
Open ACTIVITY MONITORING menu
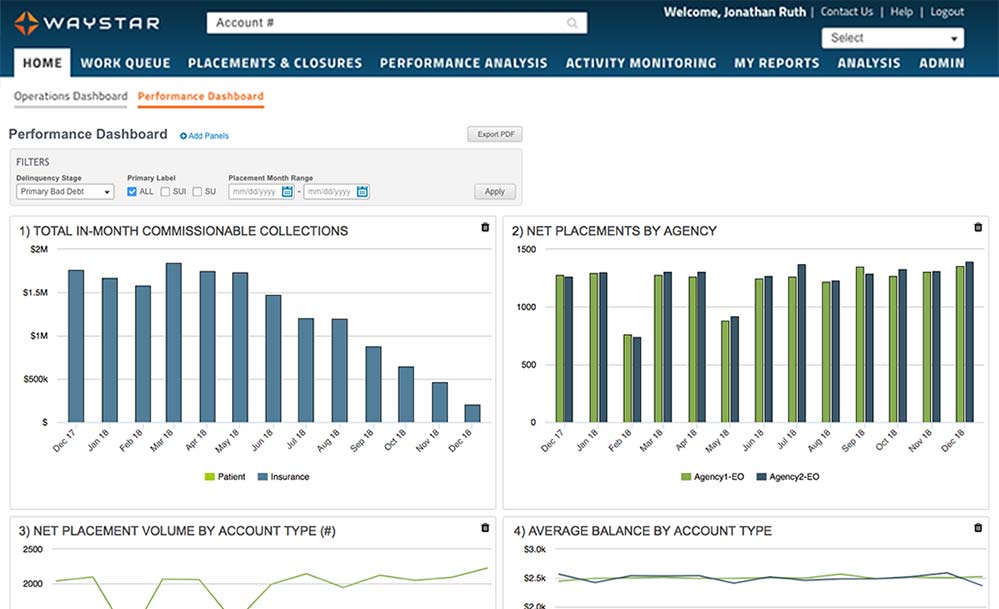tap(641, 63)
